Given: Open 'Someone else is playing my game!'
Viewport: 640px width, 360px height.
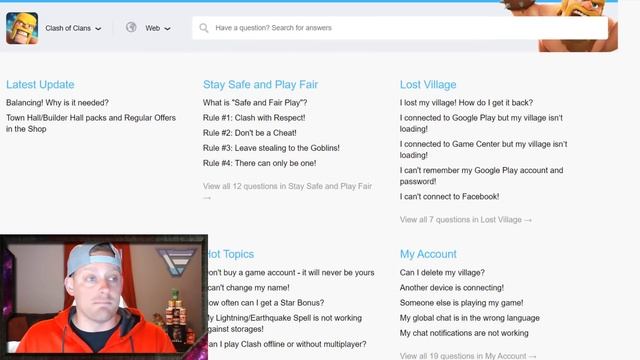Looking at the screenshot, I should click(461, 303).
